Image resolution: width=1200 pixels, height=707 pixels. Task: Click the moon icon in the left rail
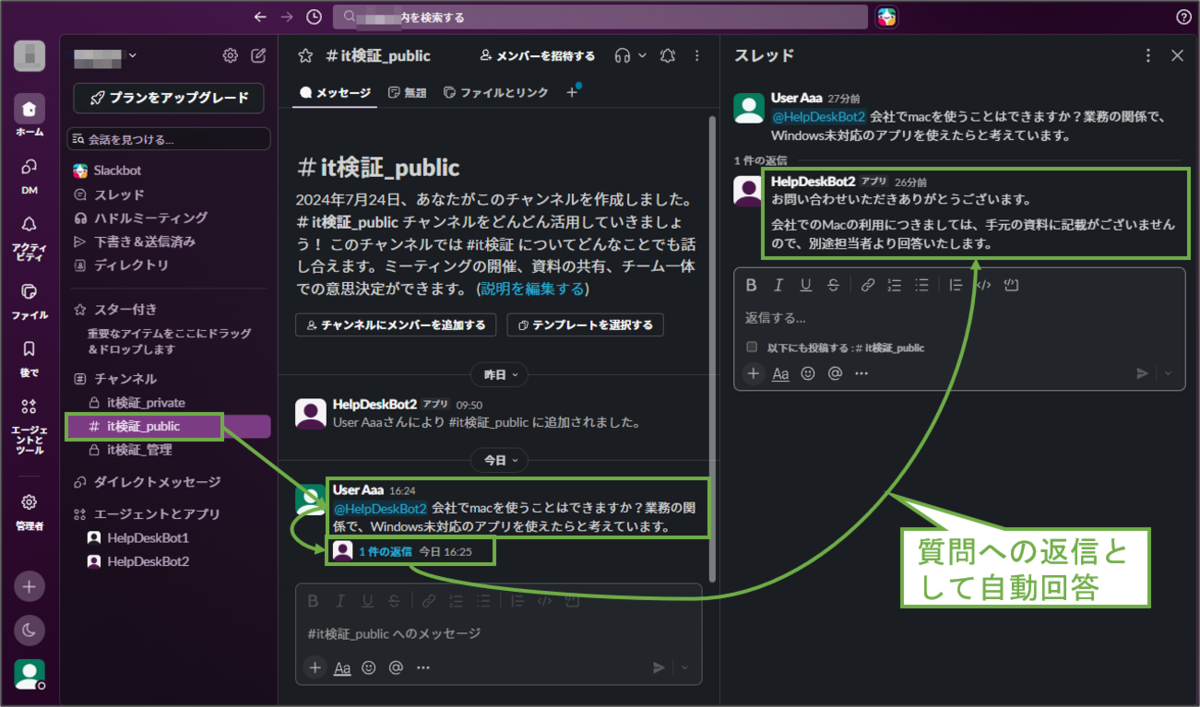click(29, 630)
